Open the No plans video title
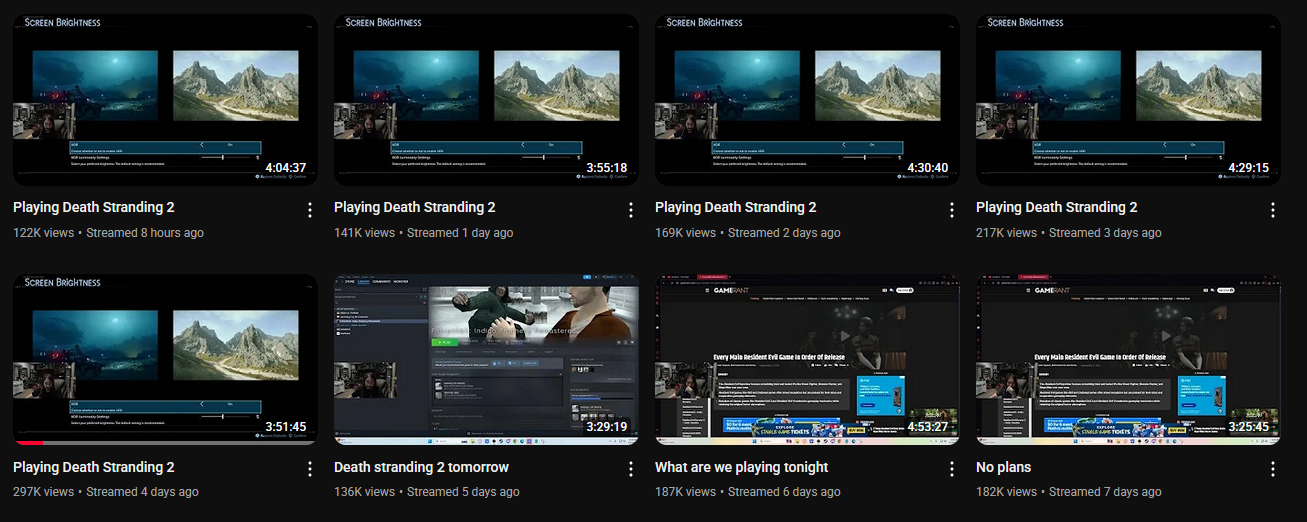The width and height of the screenshot is (1307, 522). (1003, 467)
